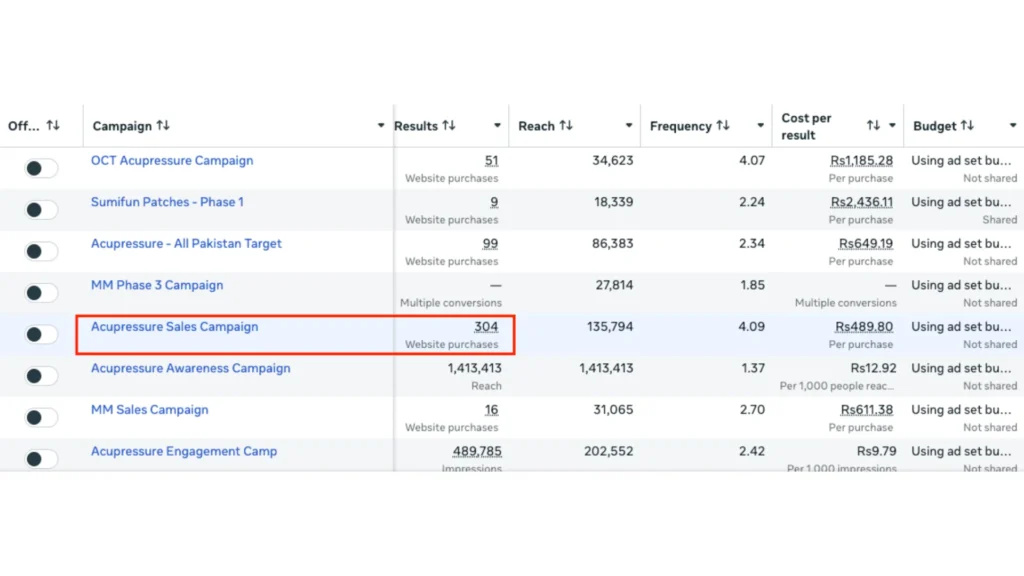This screenshot has width=1024, height=576.
Task: Toggle the Acupressure Sales Campaign switch
Action: (x=41, y=334)
